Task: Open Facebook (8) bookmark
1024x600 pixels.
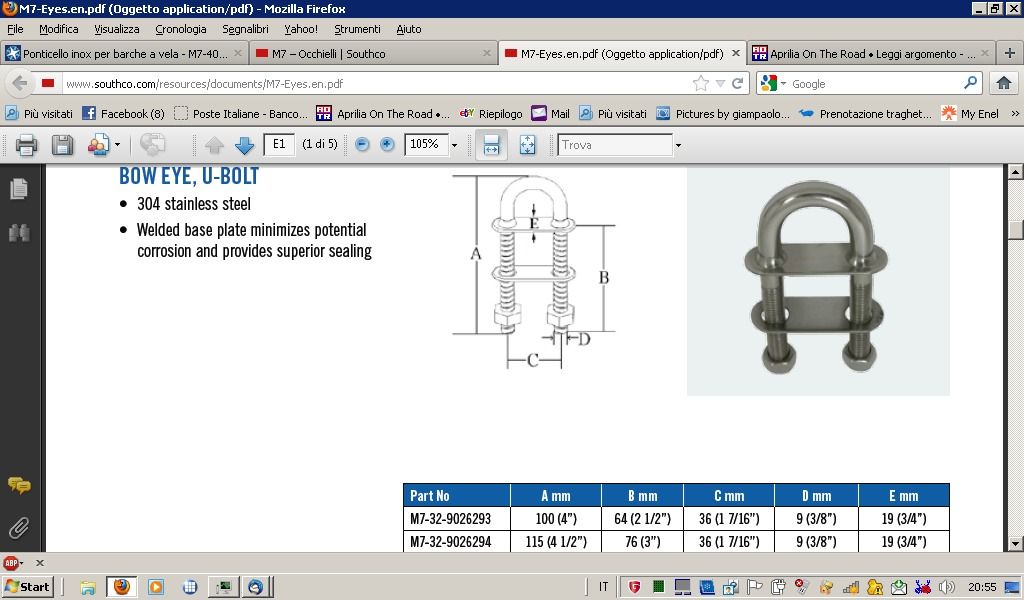Action: point(123,114)
